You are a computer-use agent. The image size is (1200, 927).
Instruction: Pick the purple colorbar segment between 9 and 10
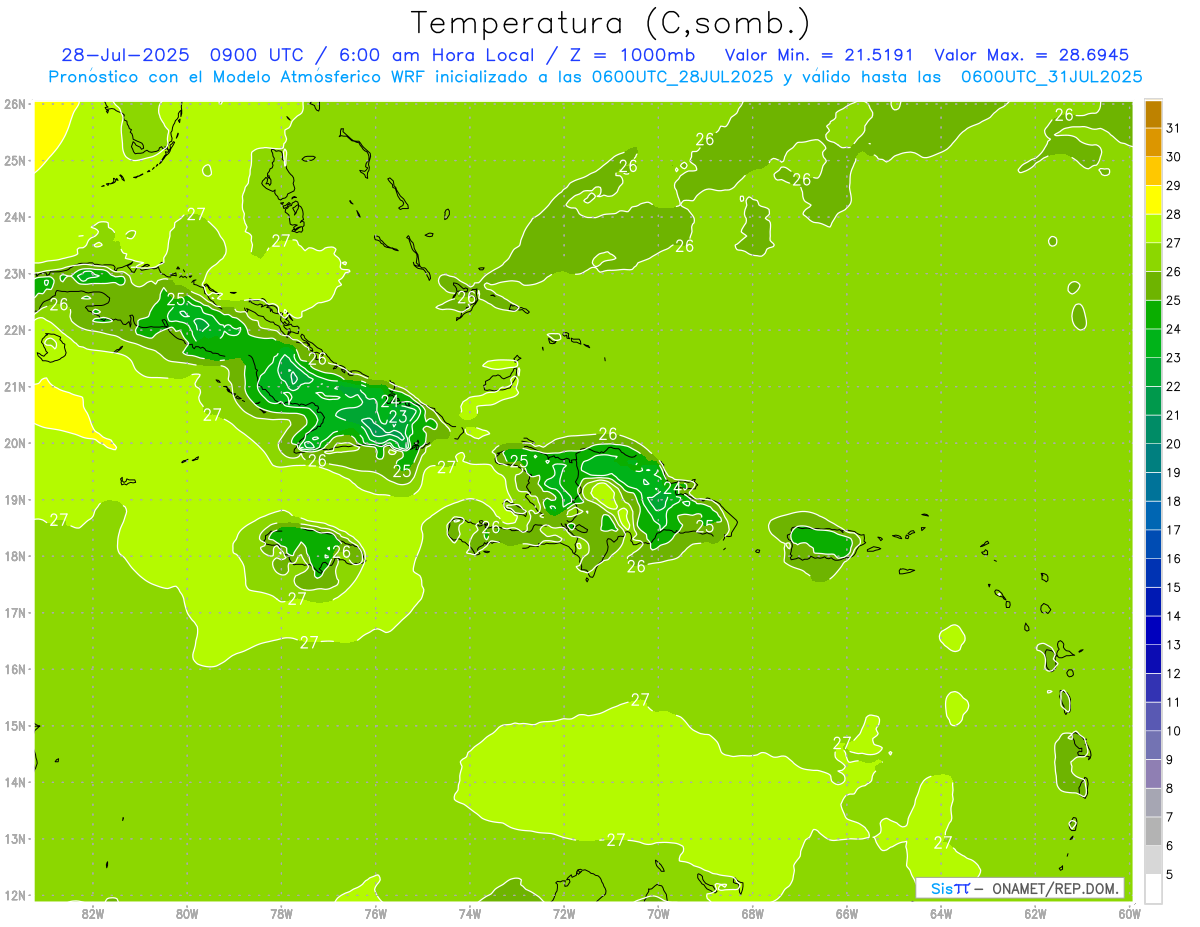click(x=1153, y=745)
